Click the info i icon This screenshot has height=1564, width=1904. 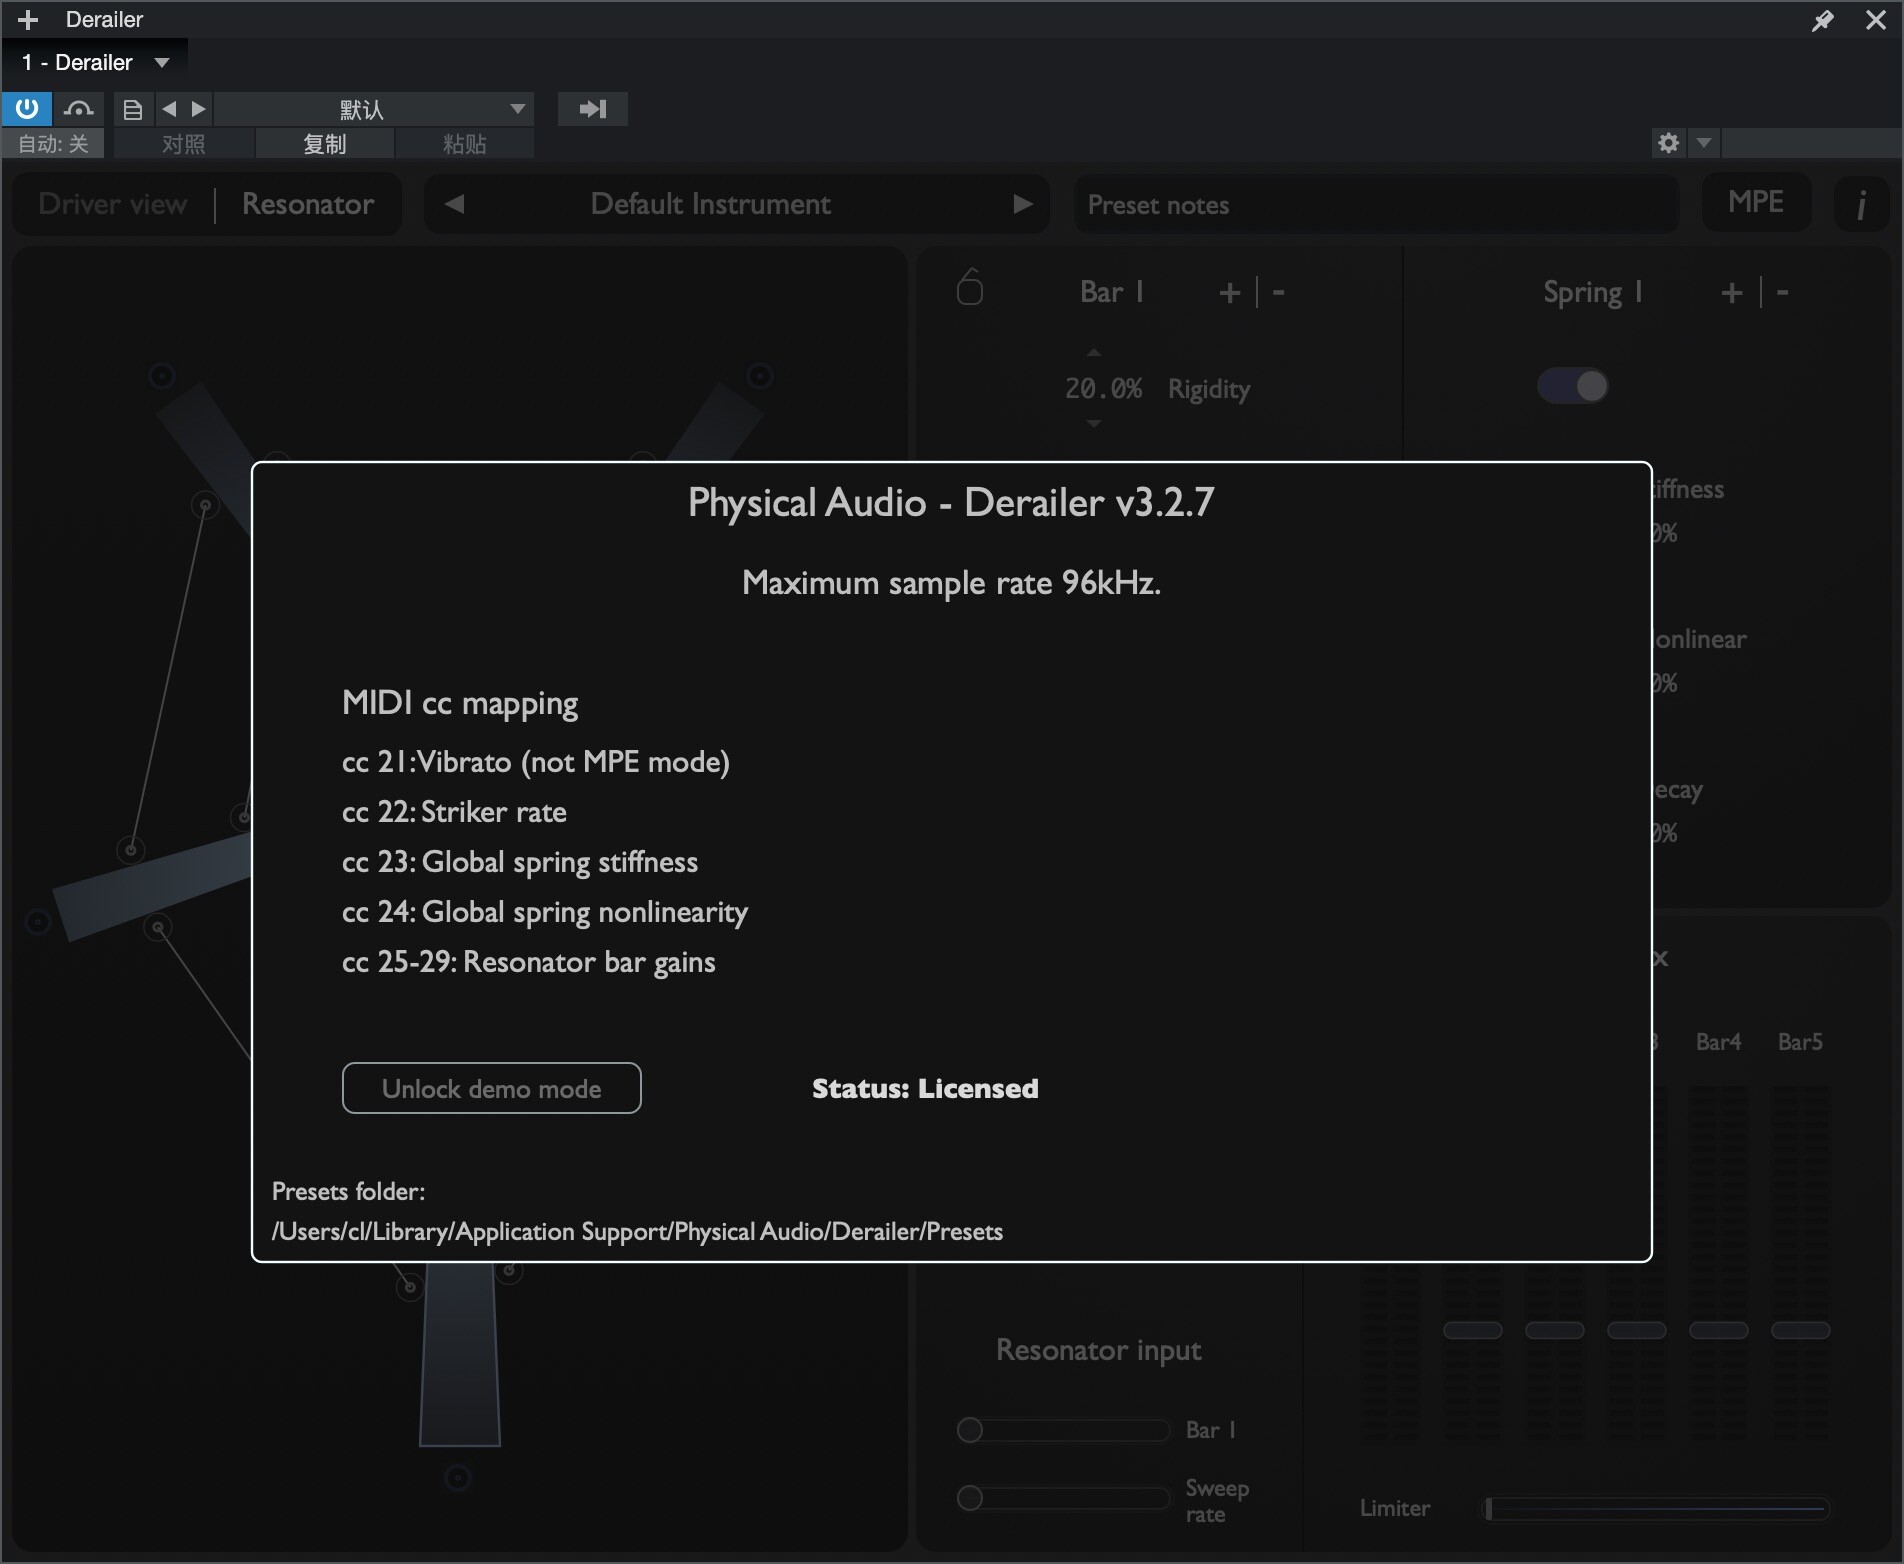pyautogui.click(x=1861, y=204)
